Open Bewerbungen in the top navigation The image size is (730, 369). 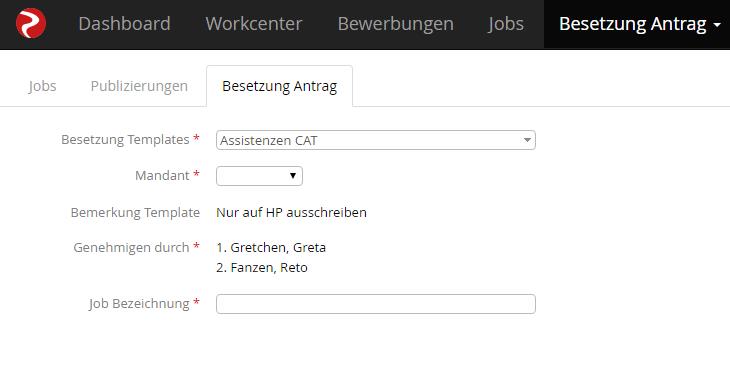tap(395, 24)
